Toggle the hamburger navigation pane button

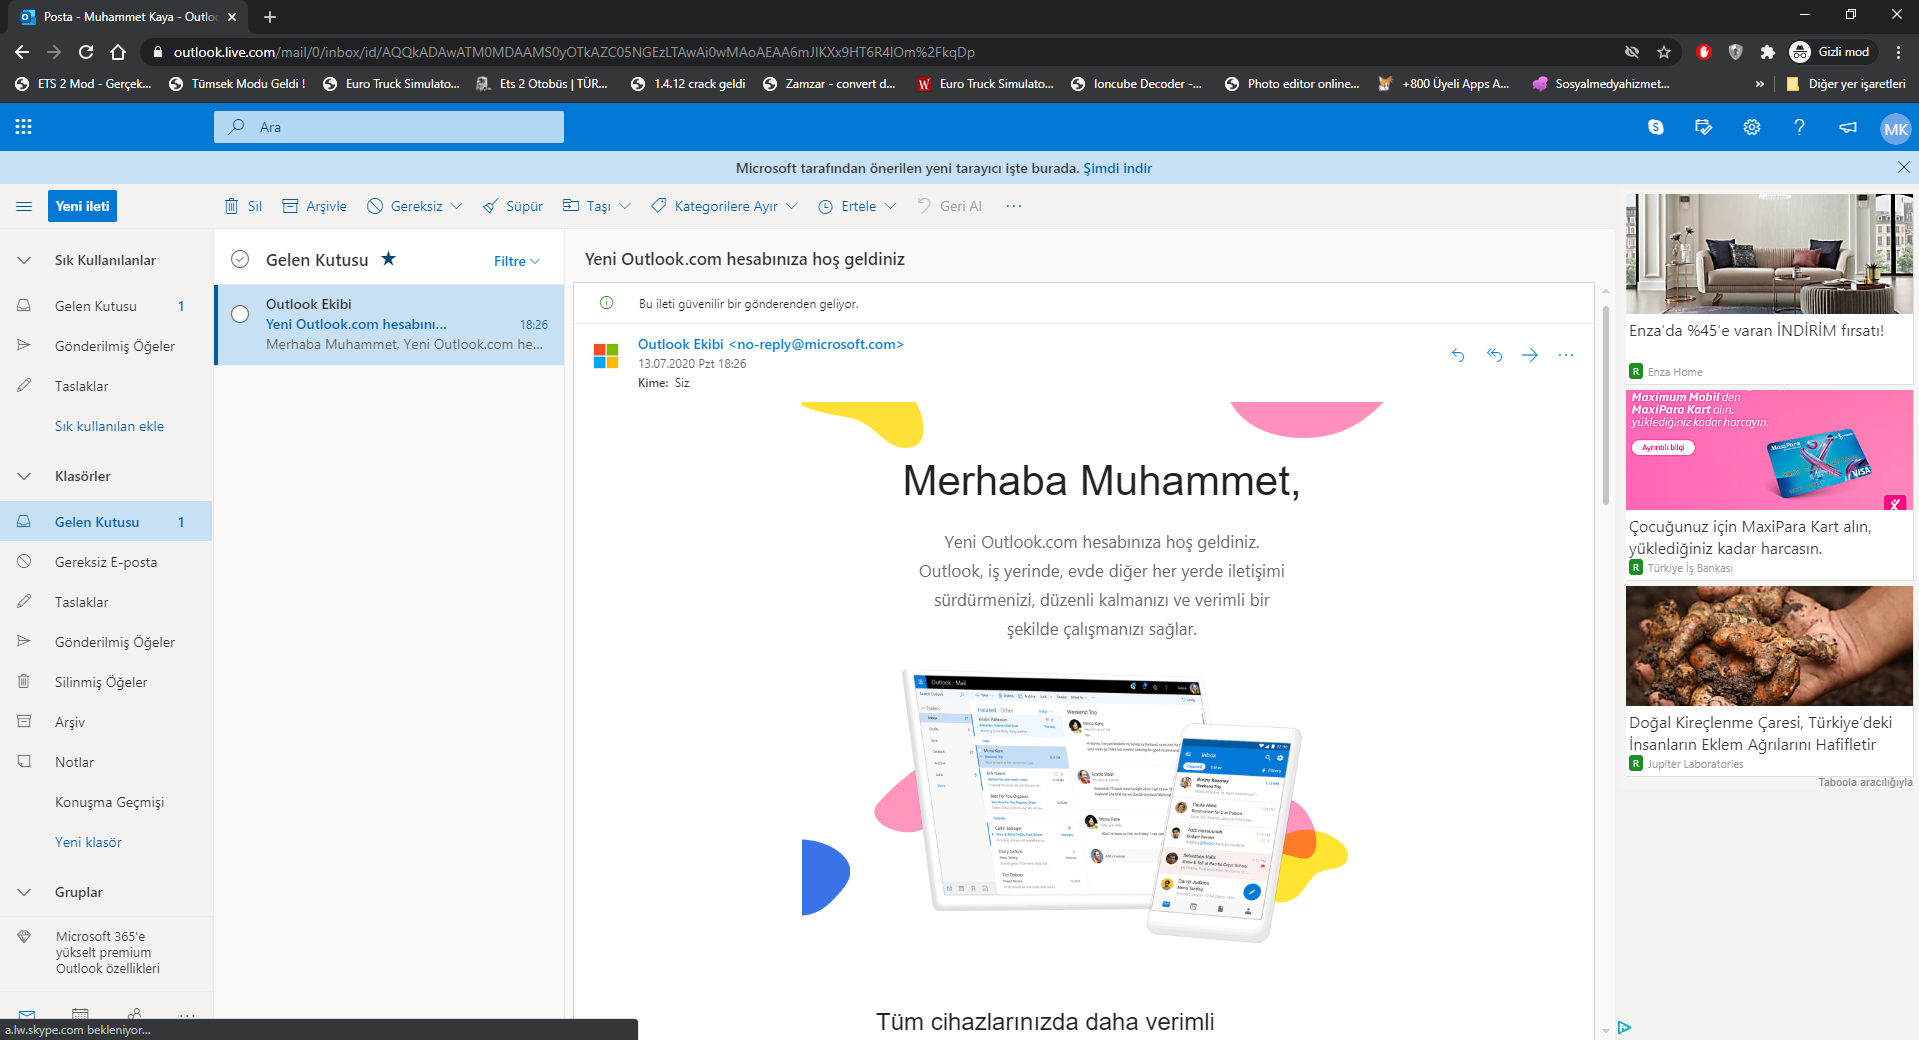pyautogui.click(x=24, y=206)
